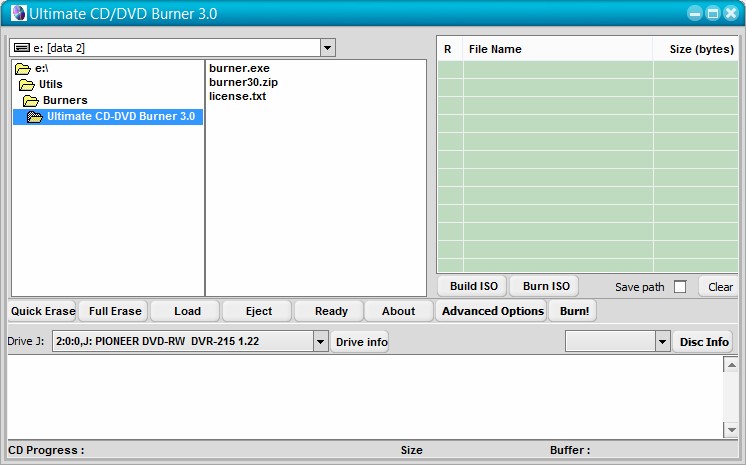Click the app disc icon in title bar
The width and height of the screenshot is (746, 465).
pyautogui.click(x=19, y=13)
